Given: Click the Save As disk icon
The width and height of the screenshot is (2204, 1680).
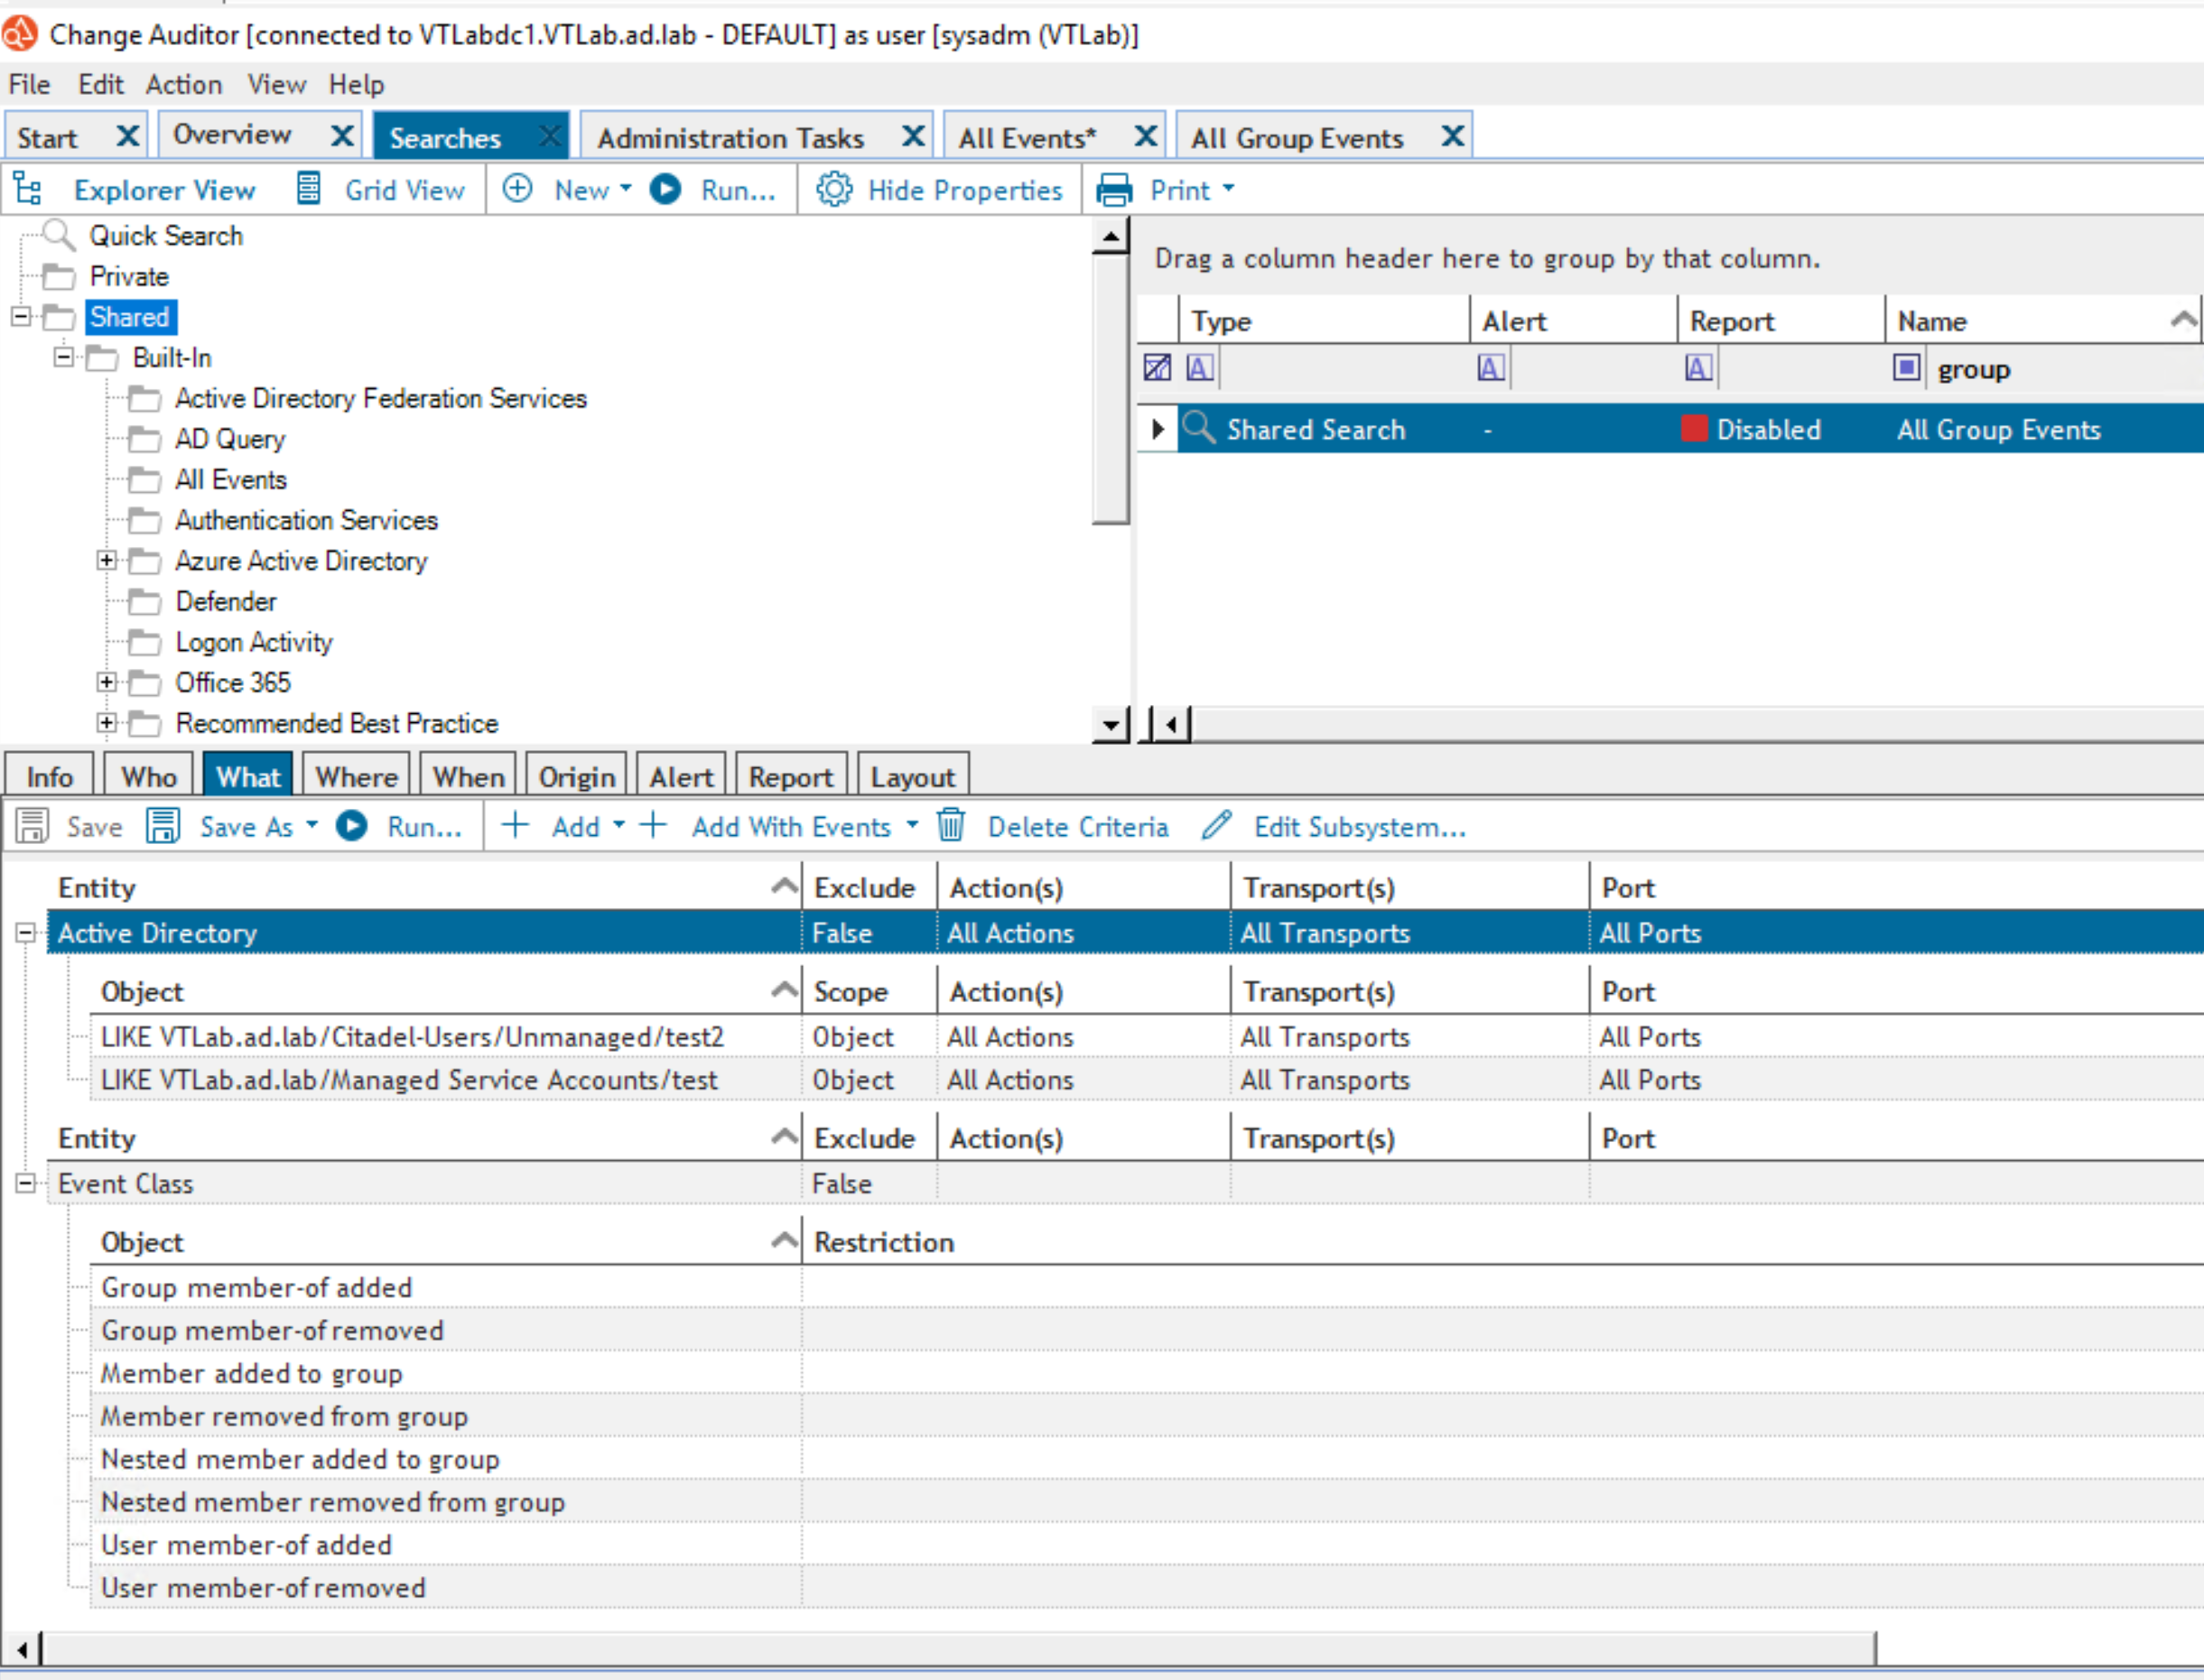Looking at the screenshot, I should [163, 826].
